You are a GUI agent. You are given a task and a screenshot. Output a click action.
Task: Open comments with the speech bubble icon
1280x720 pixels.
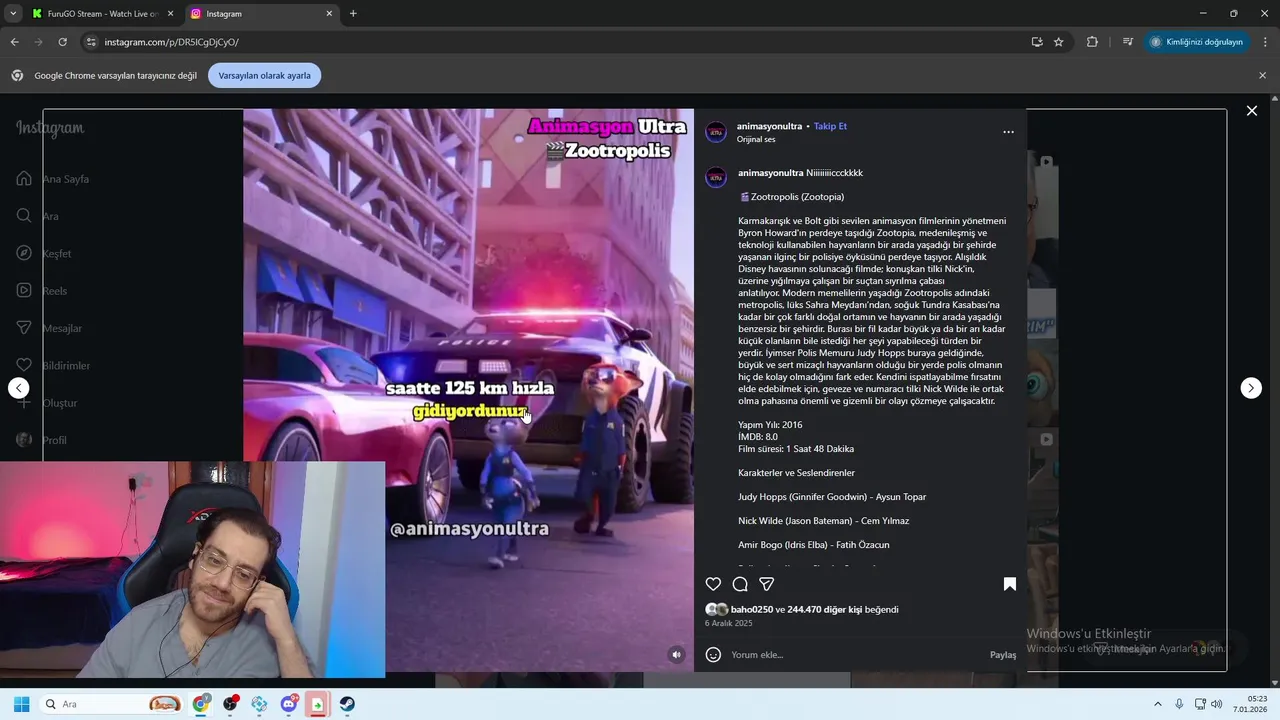coord(740,584)
